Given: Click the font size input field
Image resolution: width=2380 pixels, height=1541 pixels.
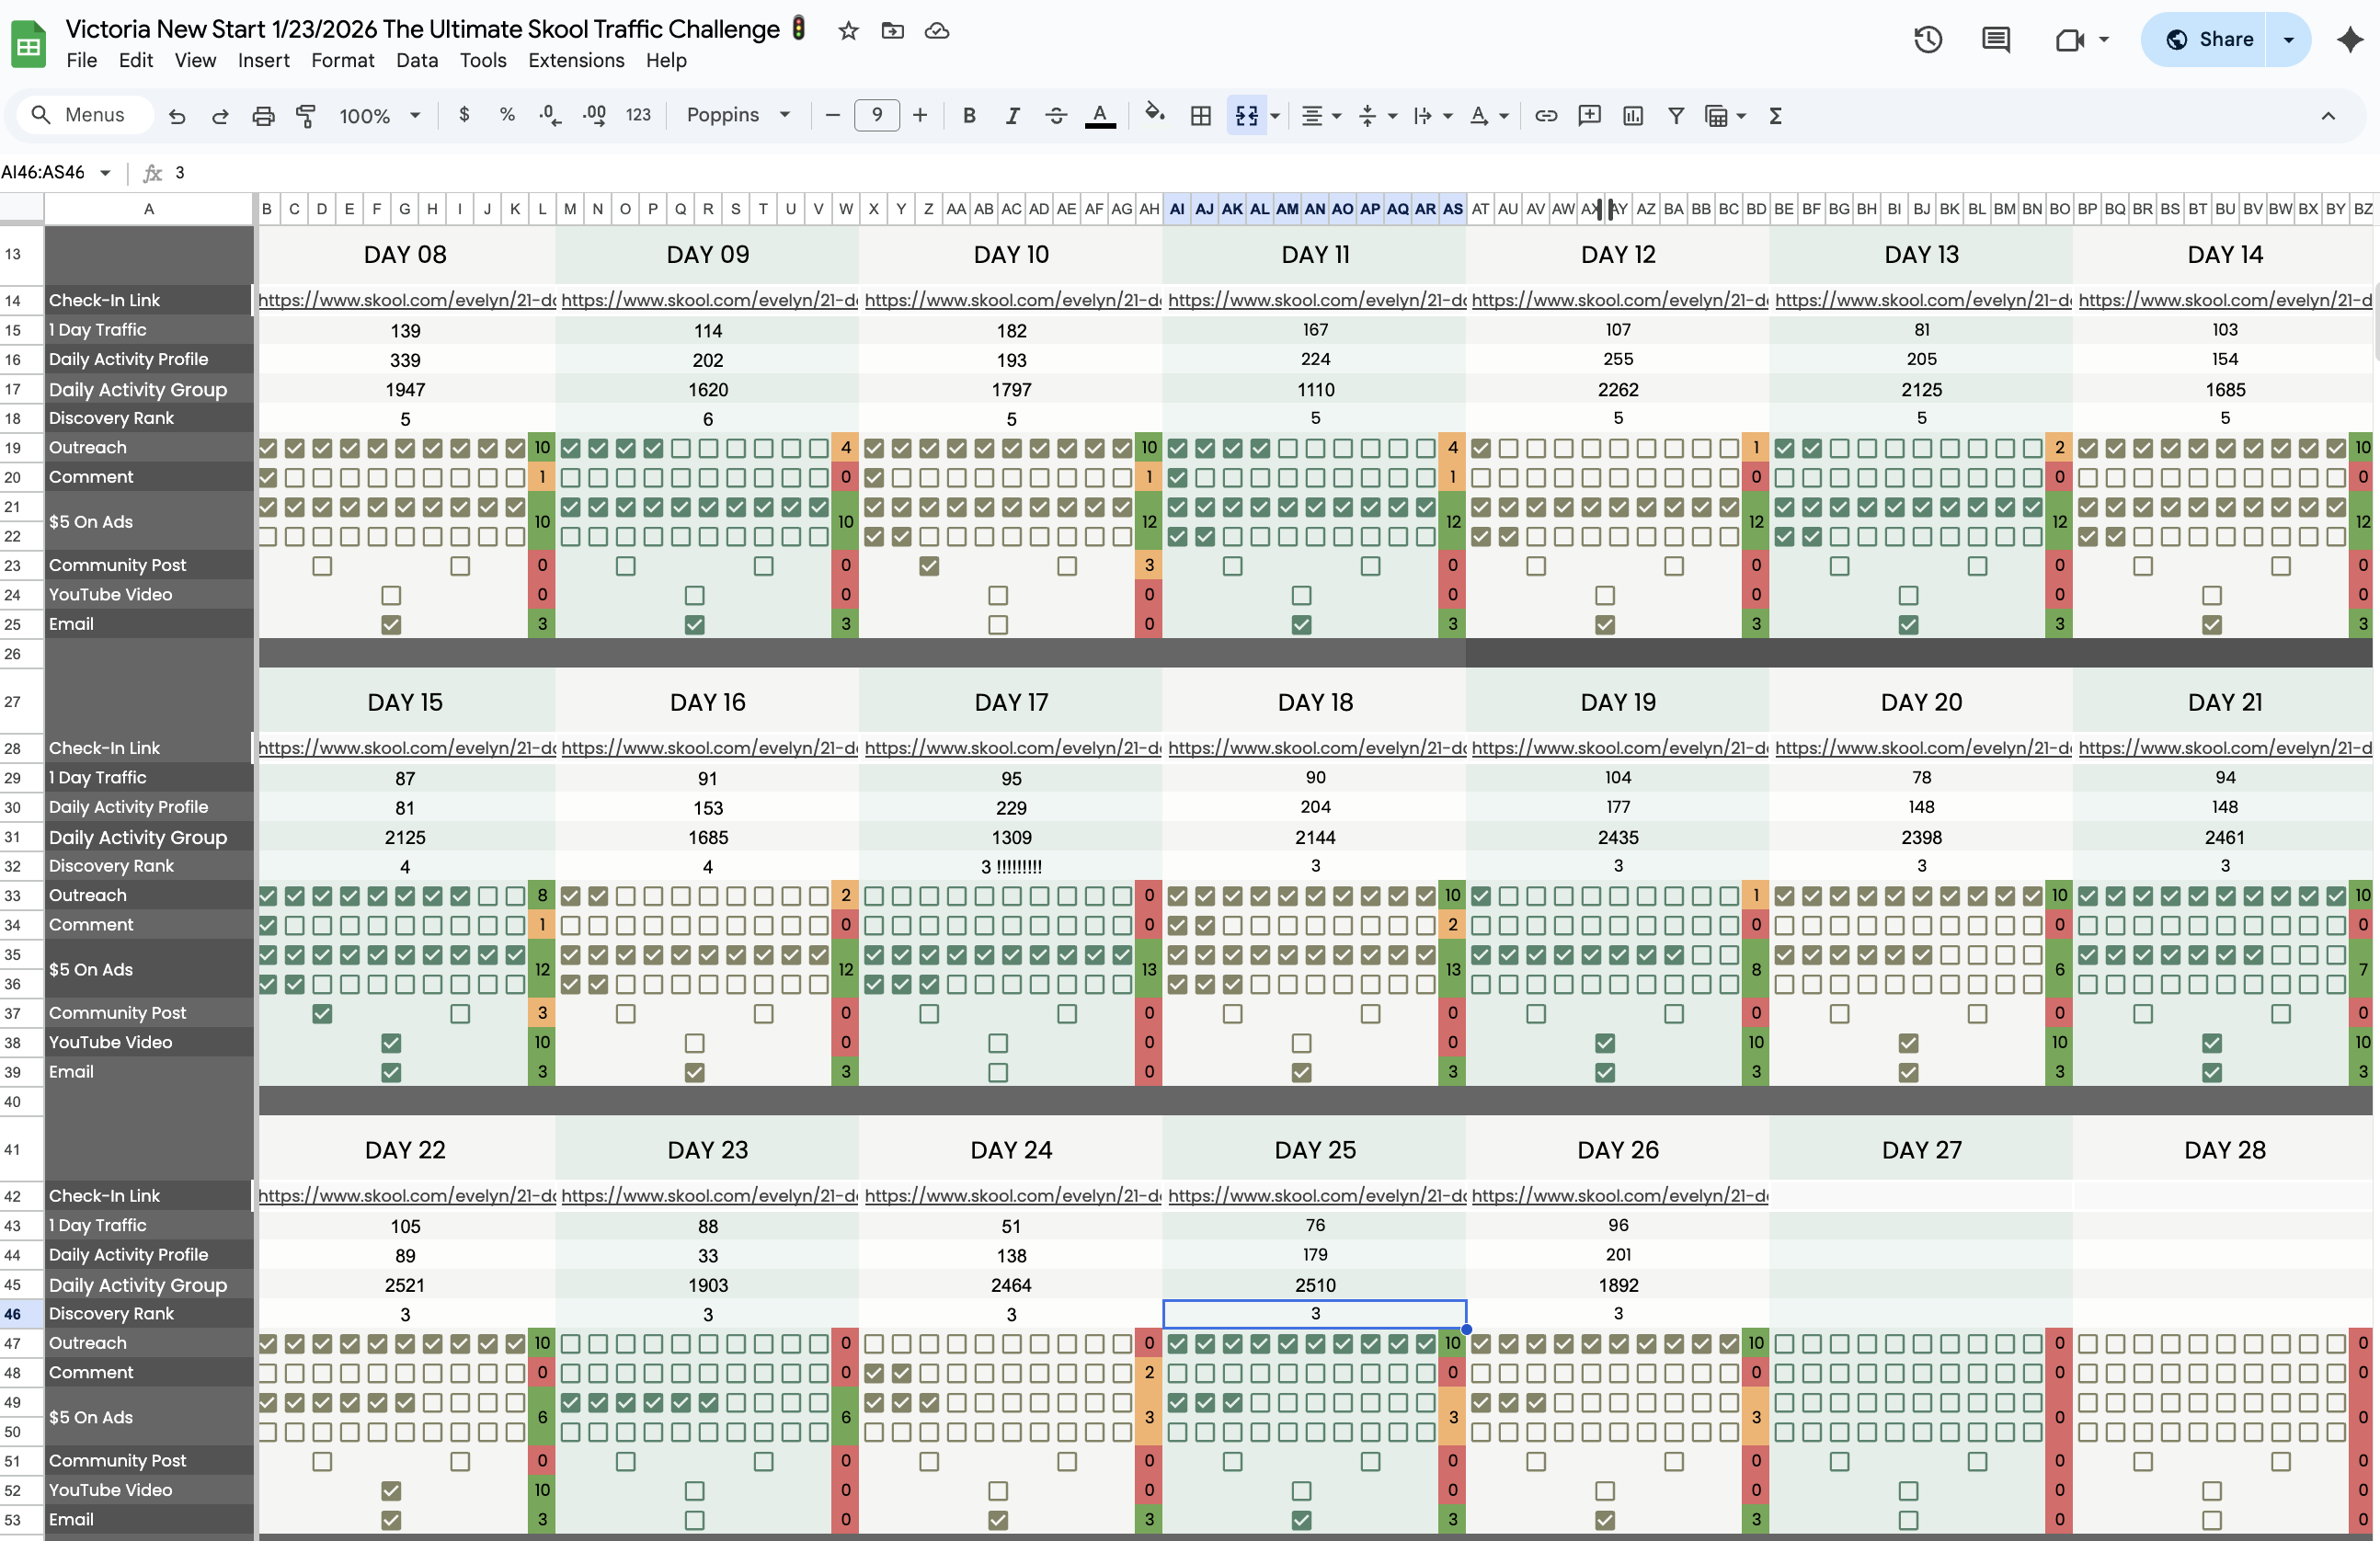Looking at the screenshot, I should tap(876, 116).
